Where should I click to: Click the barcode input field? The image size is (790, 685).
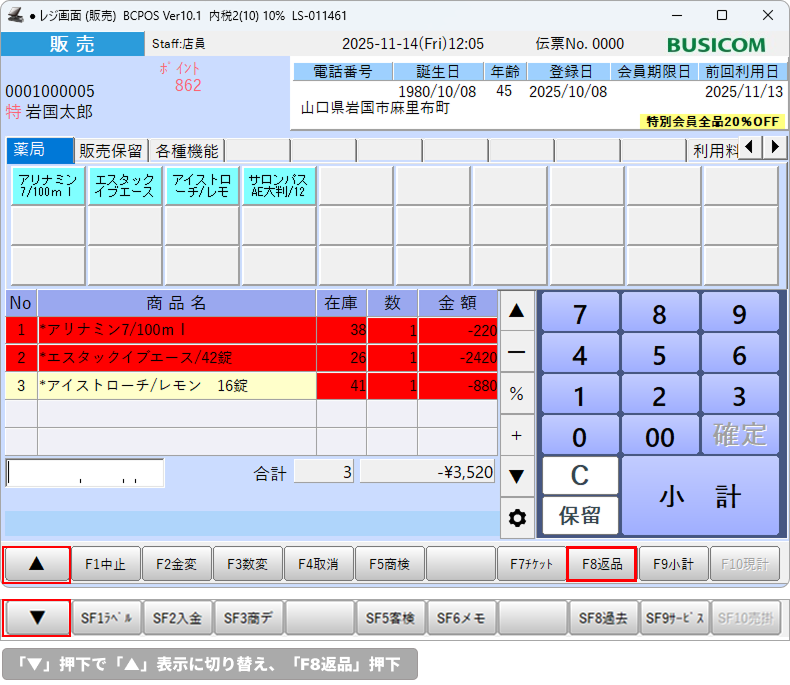[85, 473]
